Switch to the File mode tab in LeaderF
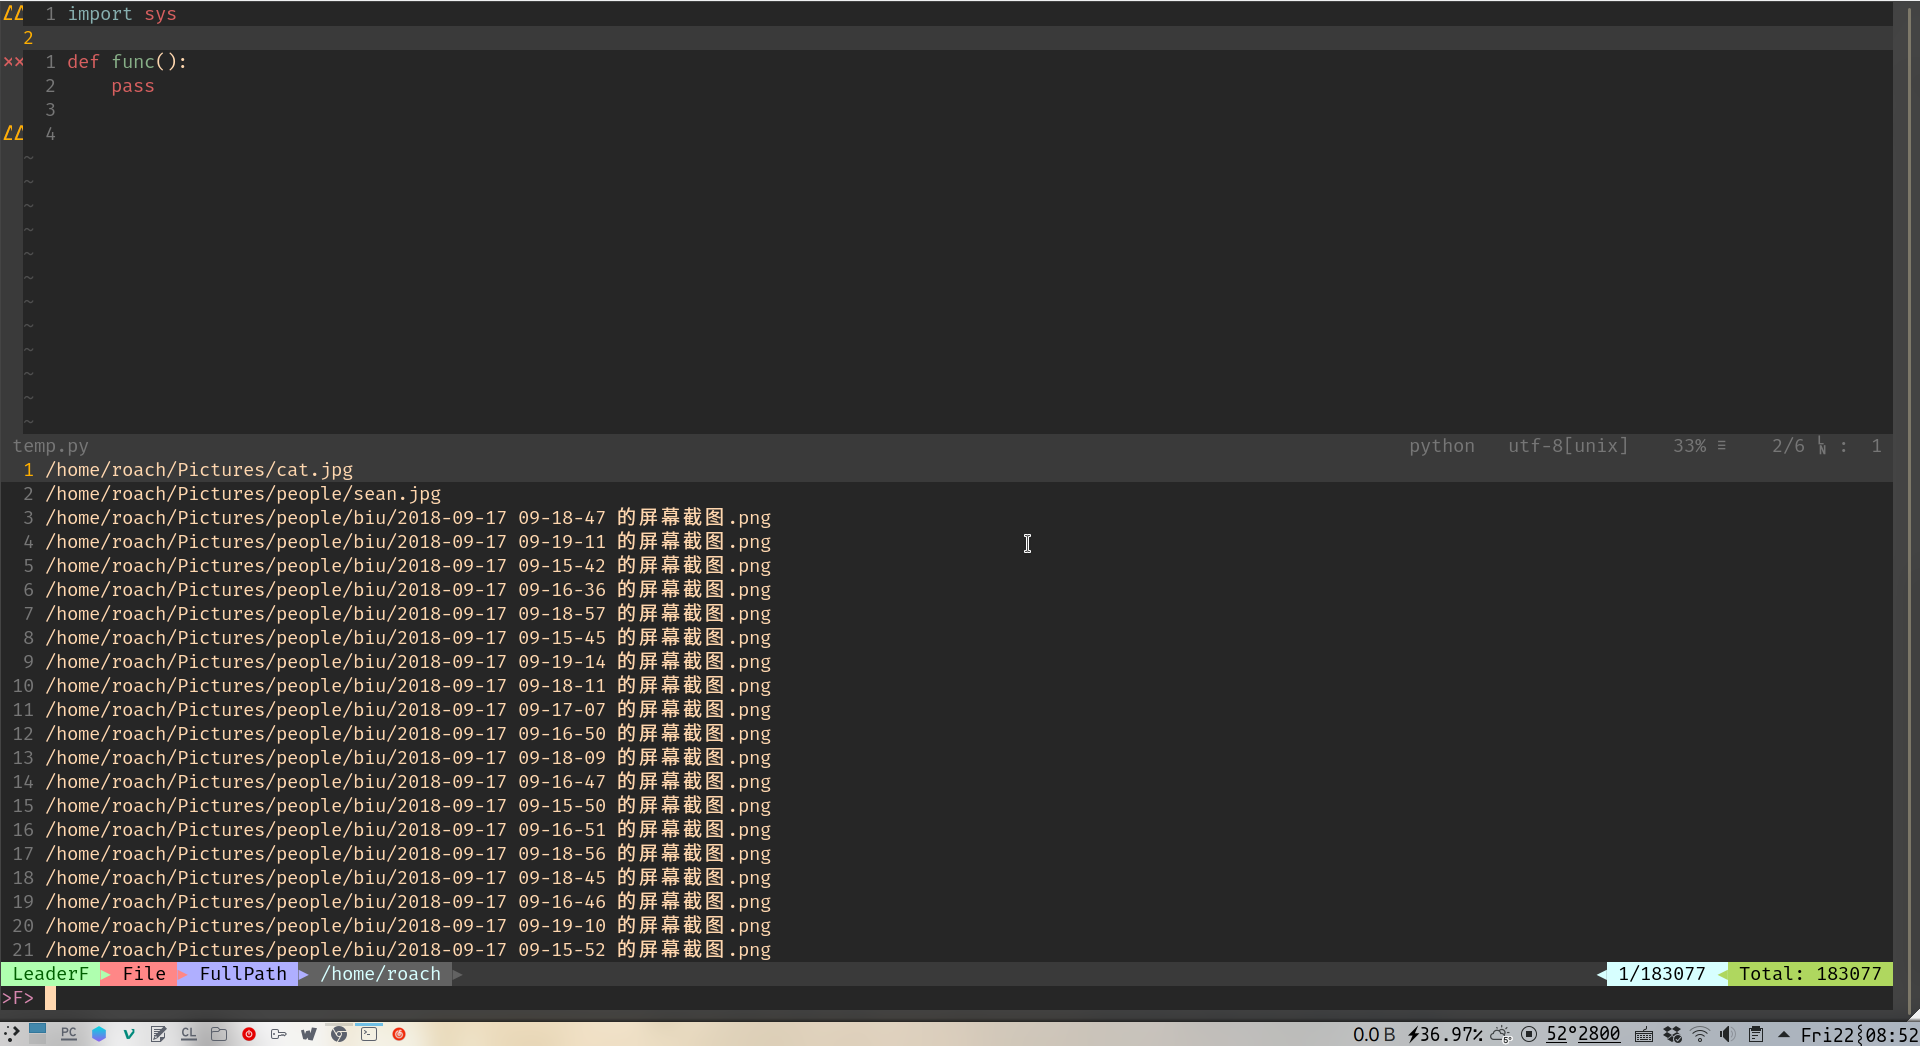The width and height of the screenshot is (1920, 1046). [143, 973]
